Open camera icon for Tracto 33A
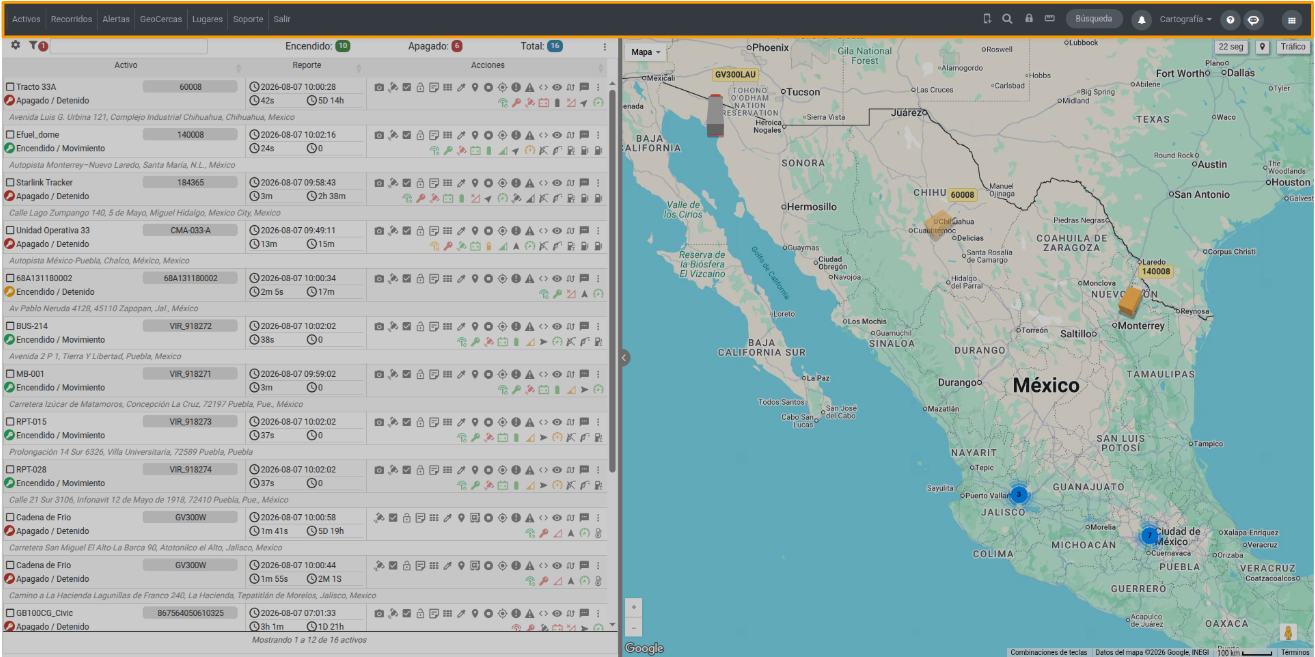Screen dimensions: 1315x657 379,87
